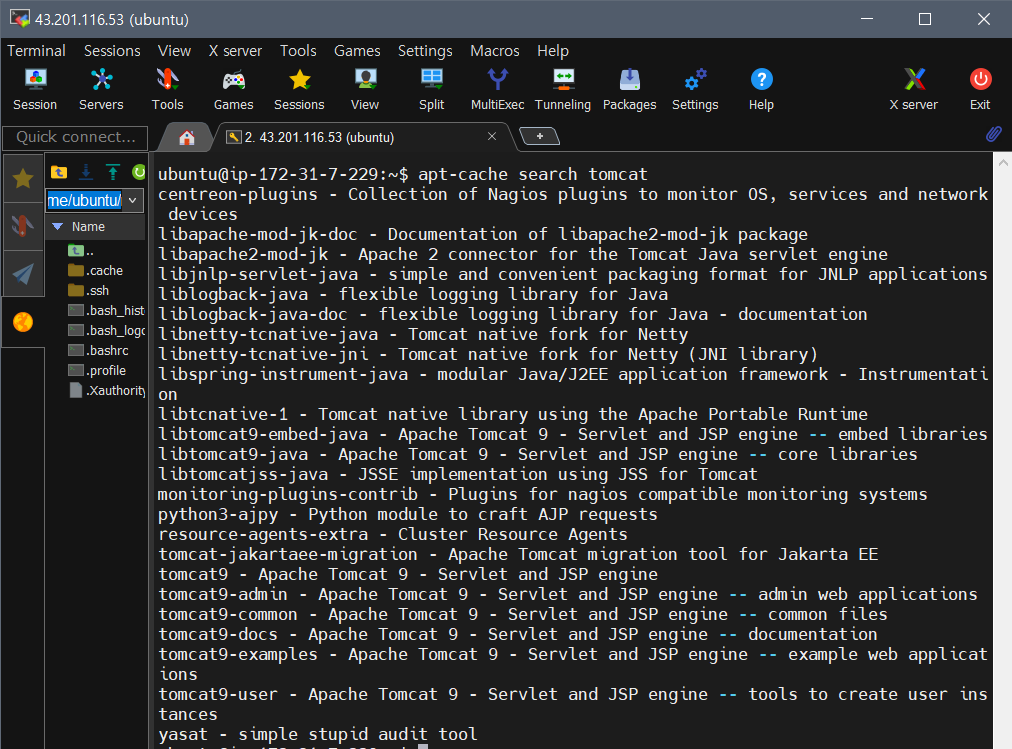The height and width of the screenshot is (749, 1012).
Task: Open the Help menu in the menu bar
Action: click(x=552, y=50)
